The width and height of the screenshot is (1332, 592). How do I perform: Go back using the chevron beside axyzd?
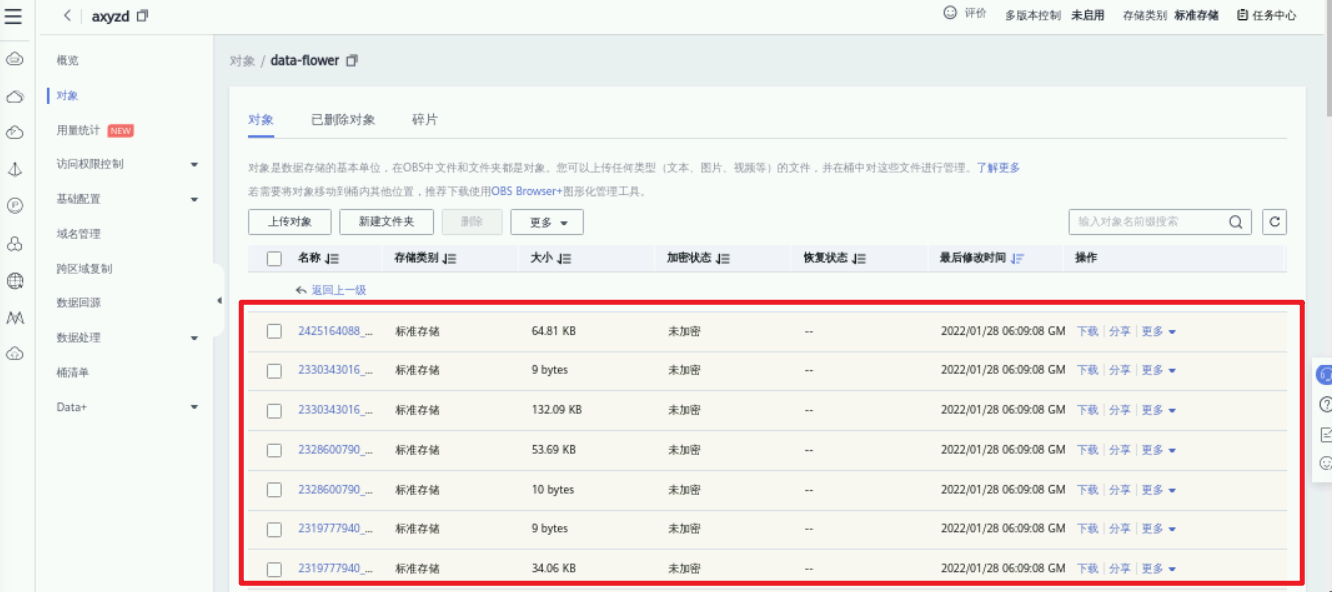[67, 15]
